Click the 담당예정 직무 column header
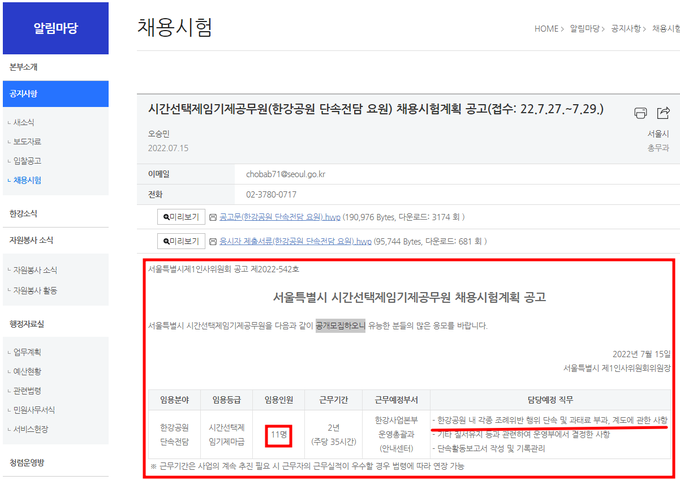Viewport: 680px width, 480px height. (x=550, y=400)
